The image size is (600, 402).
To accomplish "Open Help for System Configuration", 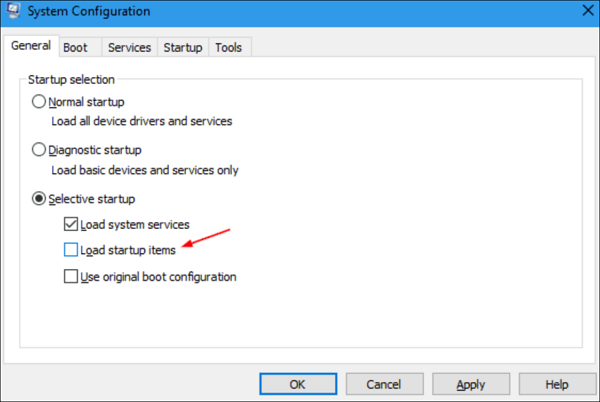I will point(557,384).
